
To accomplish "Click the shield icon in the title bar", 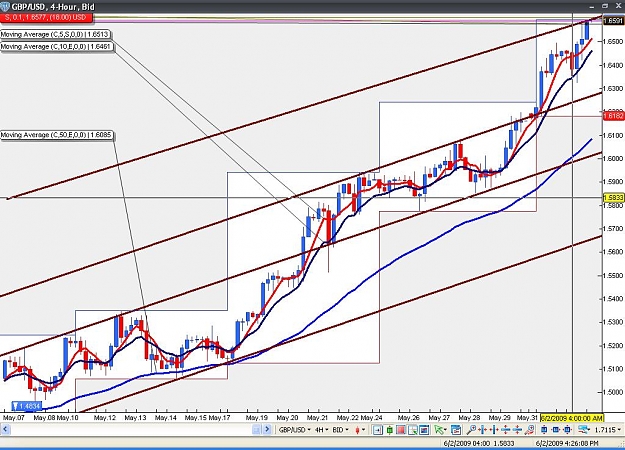I will [x=5, y=6].
